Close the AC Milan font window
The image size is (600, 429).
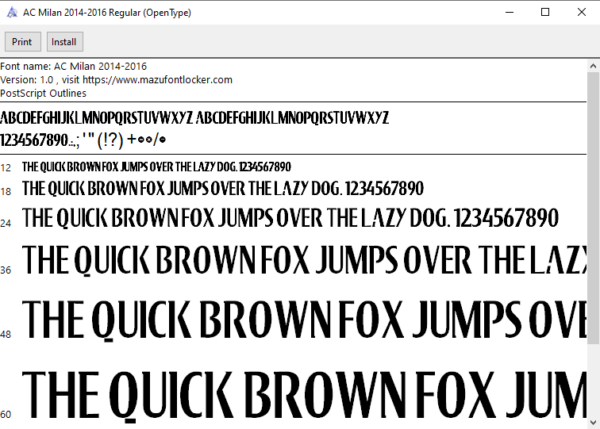pos(582,12)
